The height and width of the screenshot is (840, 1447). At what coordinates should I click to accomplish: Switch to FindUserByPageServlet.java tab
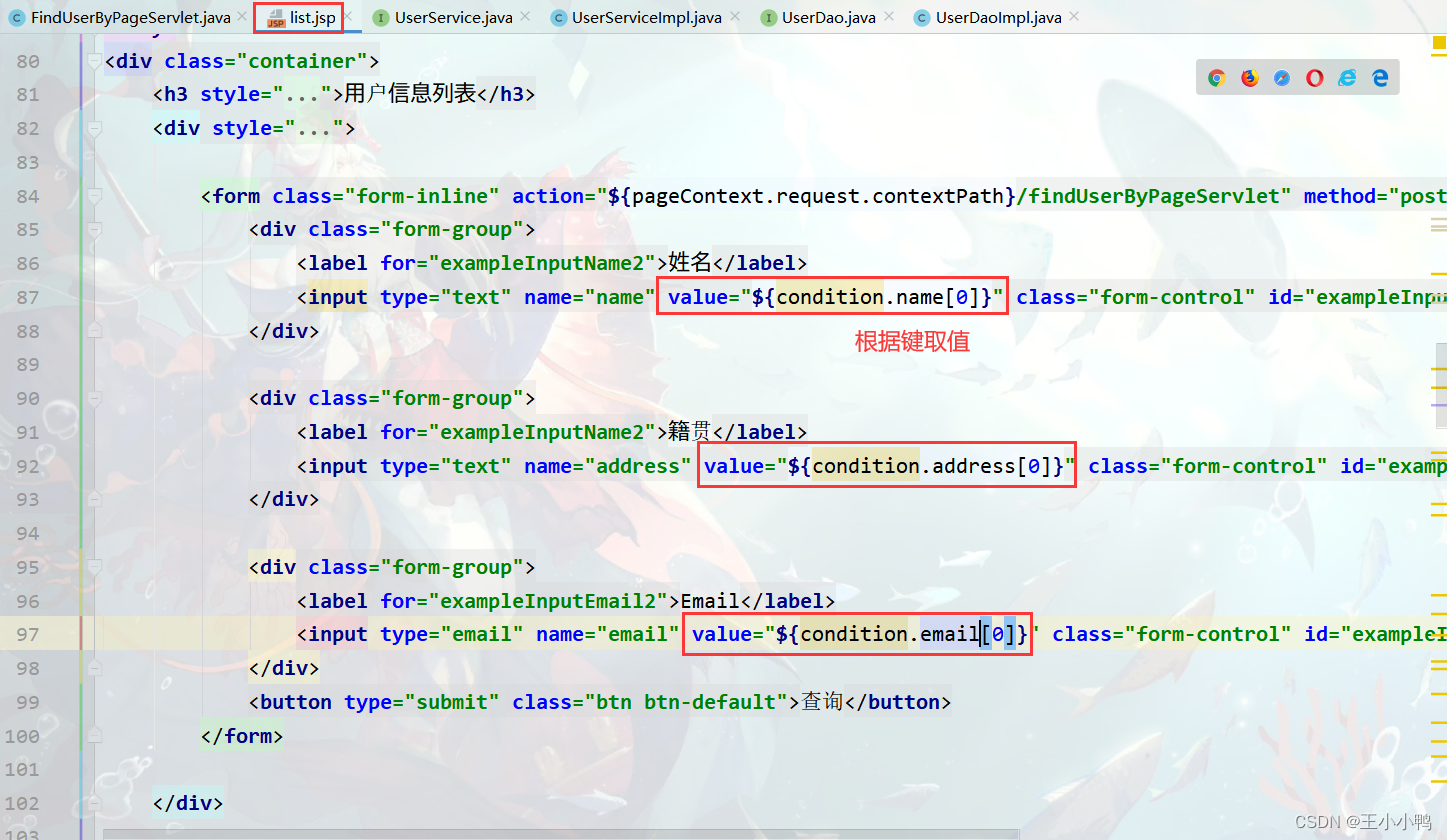[131, 18]
